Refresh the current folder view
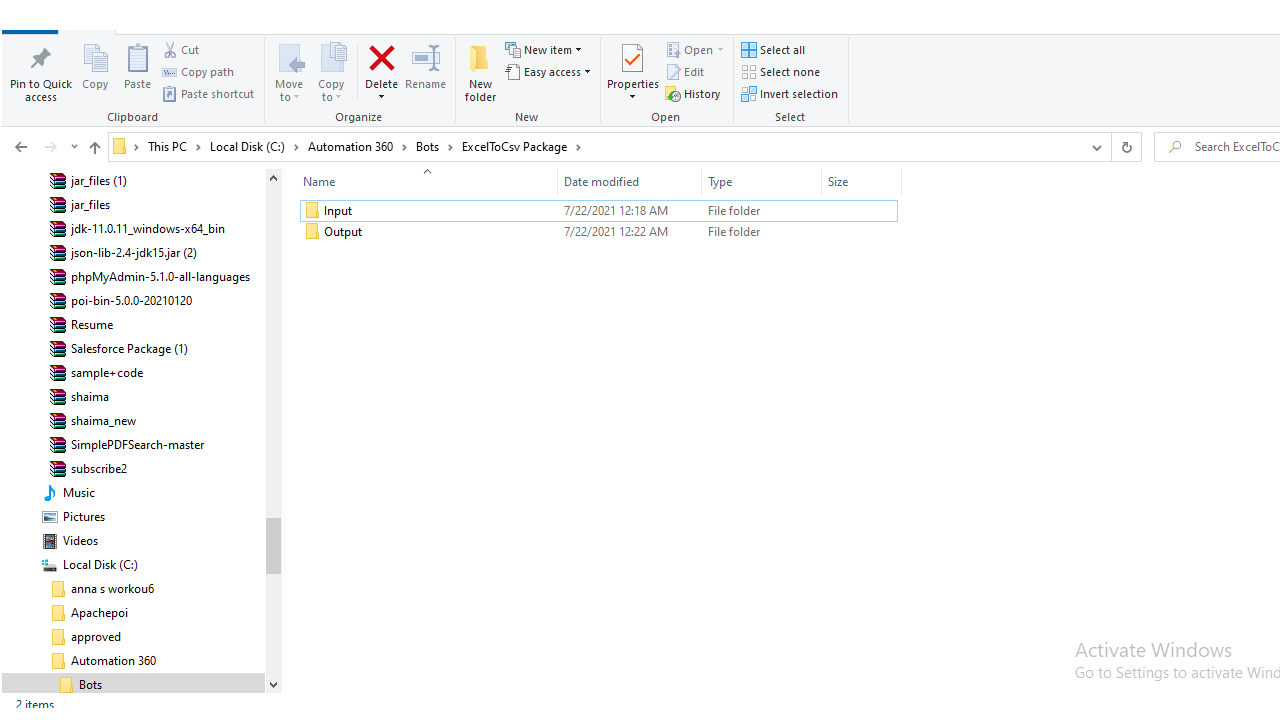1280x720 pixels. [x=1126, y=147]
